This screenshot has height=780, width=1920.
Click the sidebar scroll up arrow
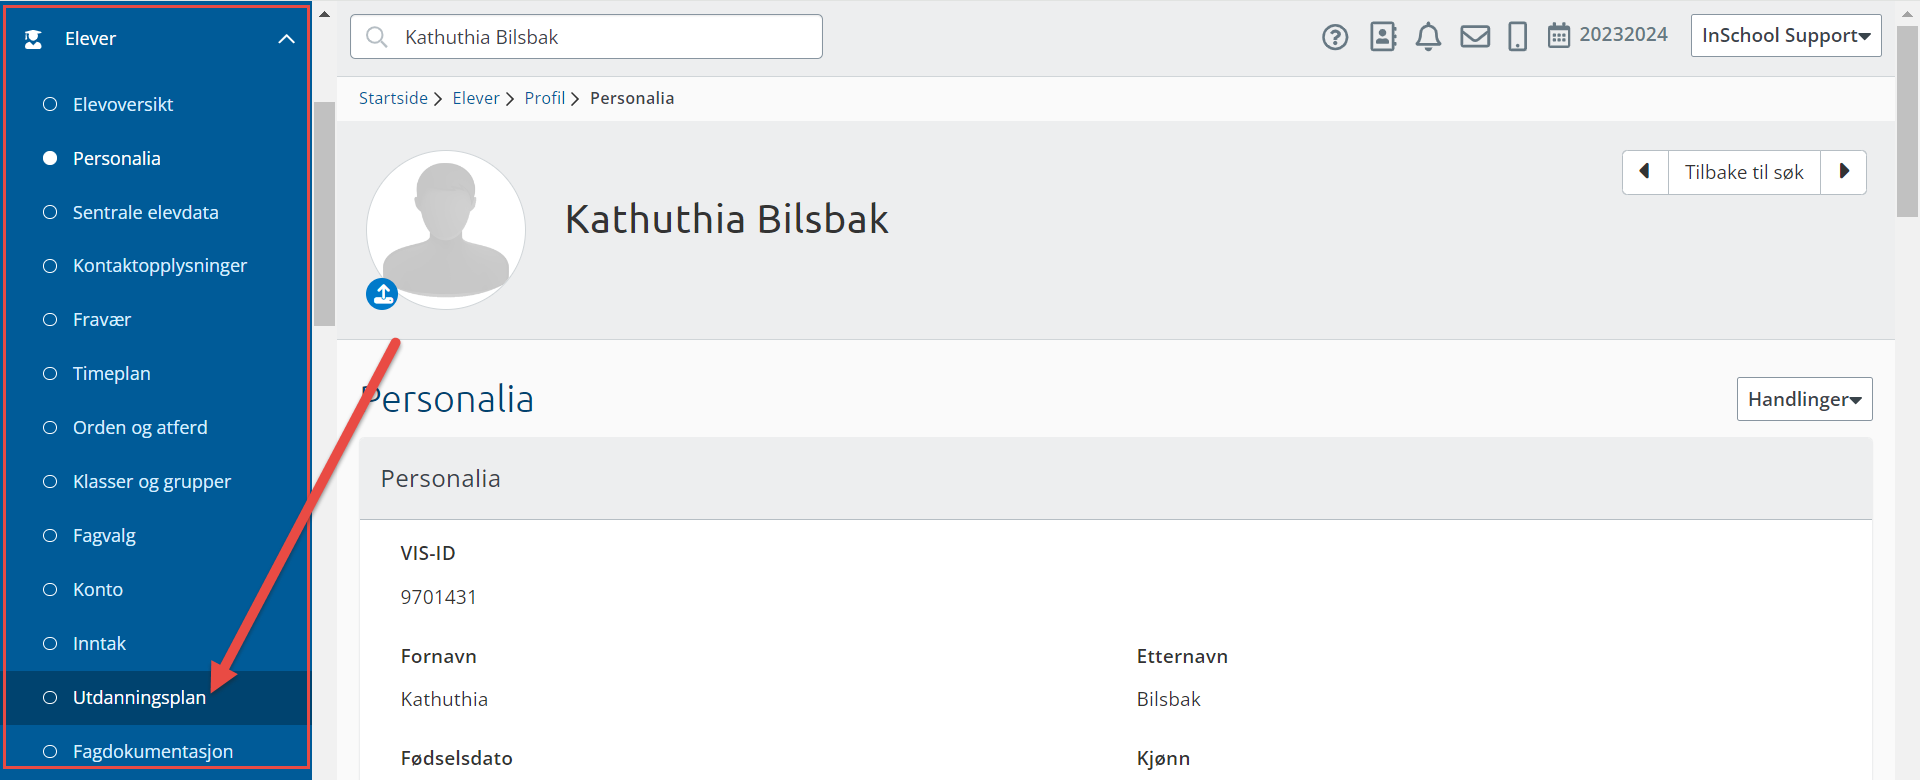point(324,14)
